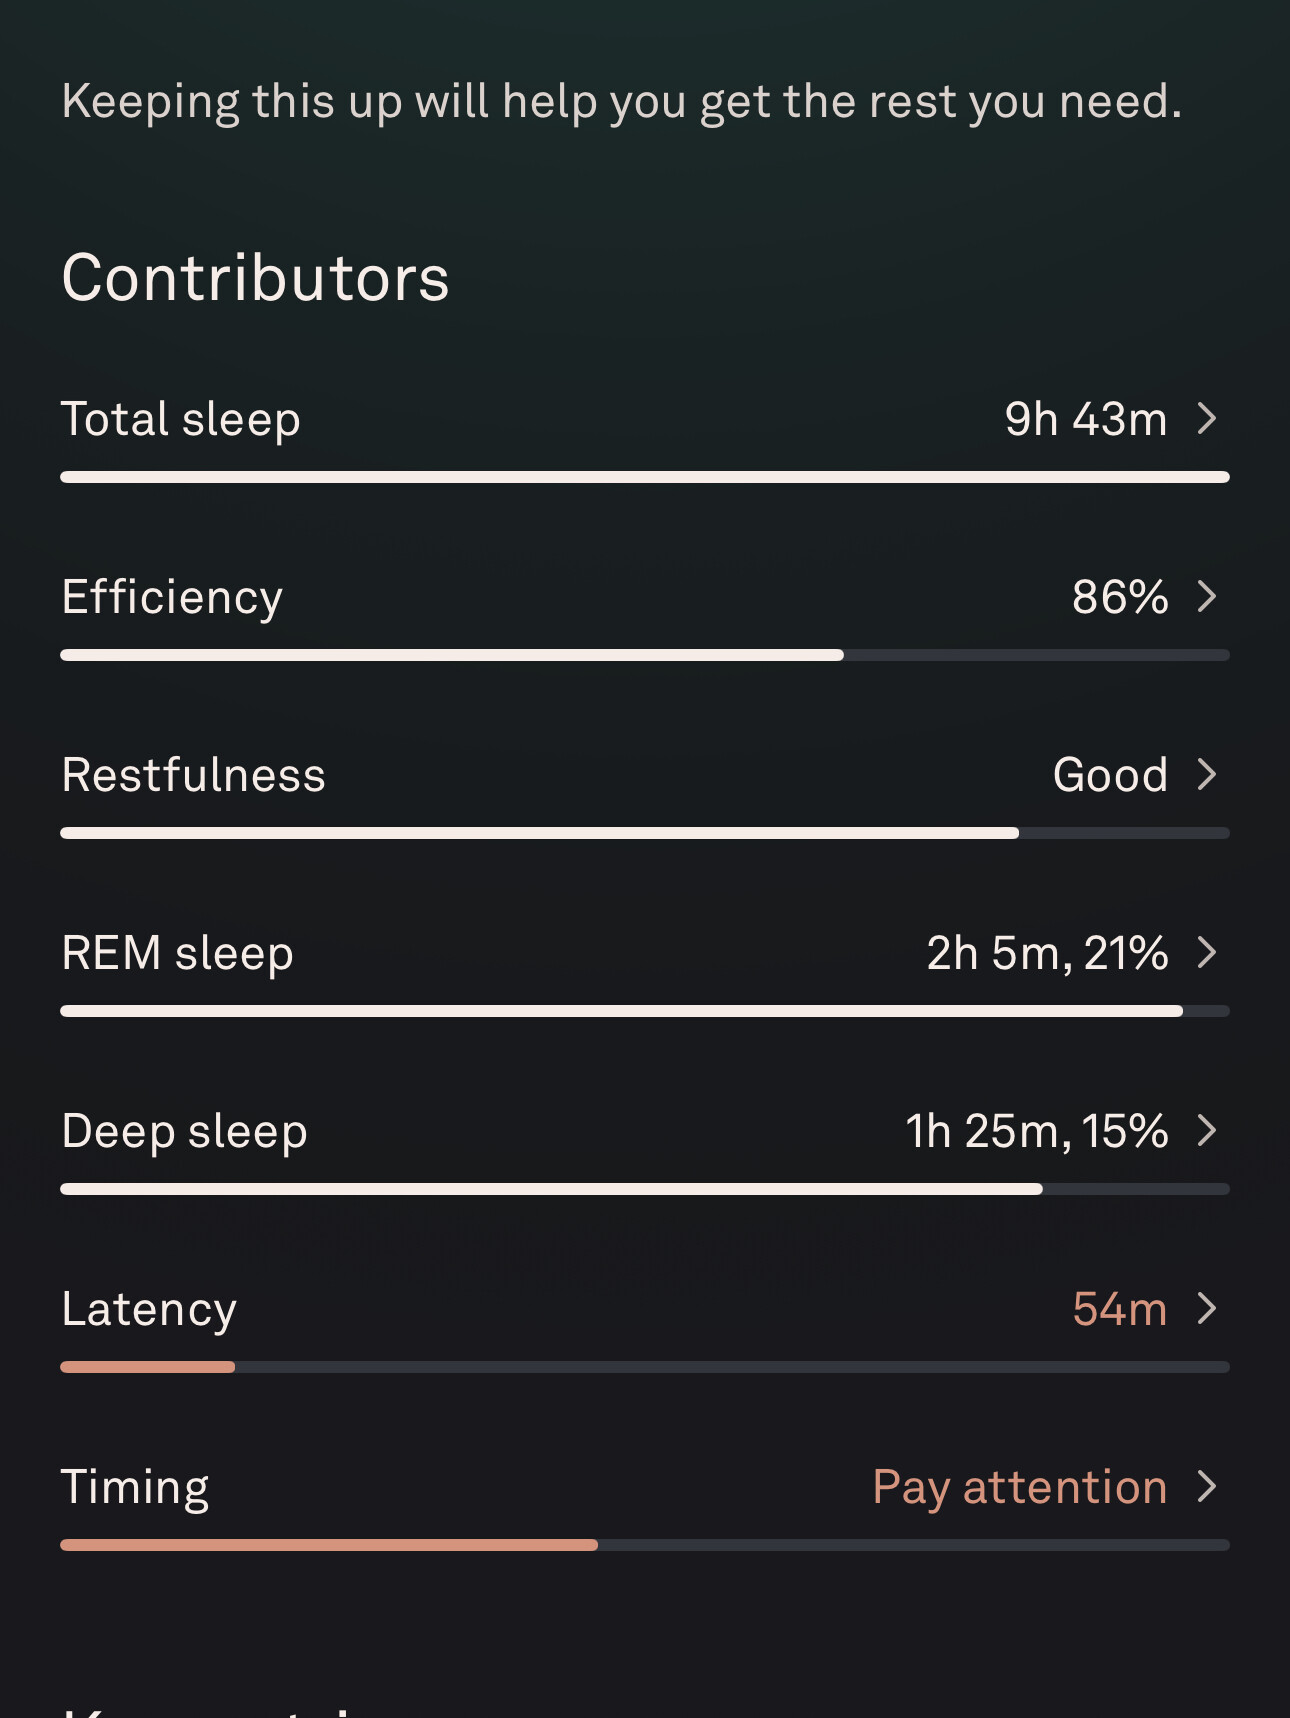Open Efficiency details chevron
The width and height of the screenshot is (1290, 1718).
coord(1207,596)
